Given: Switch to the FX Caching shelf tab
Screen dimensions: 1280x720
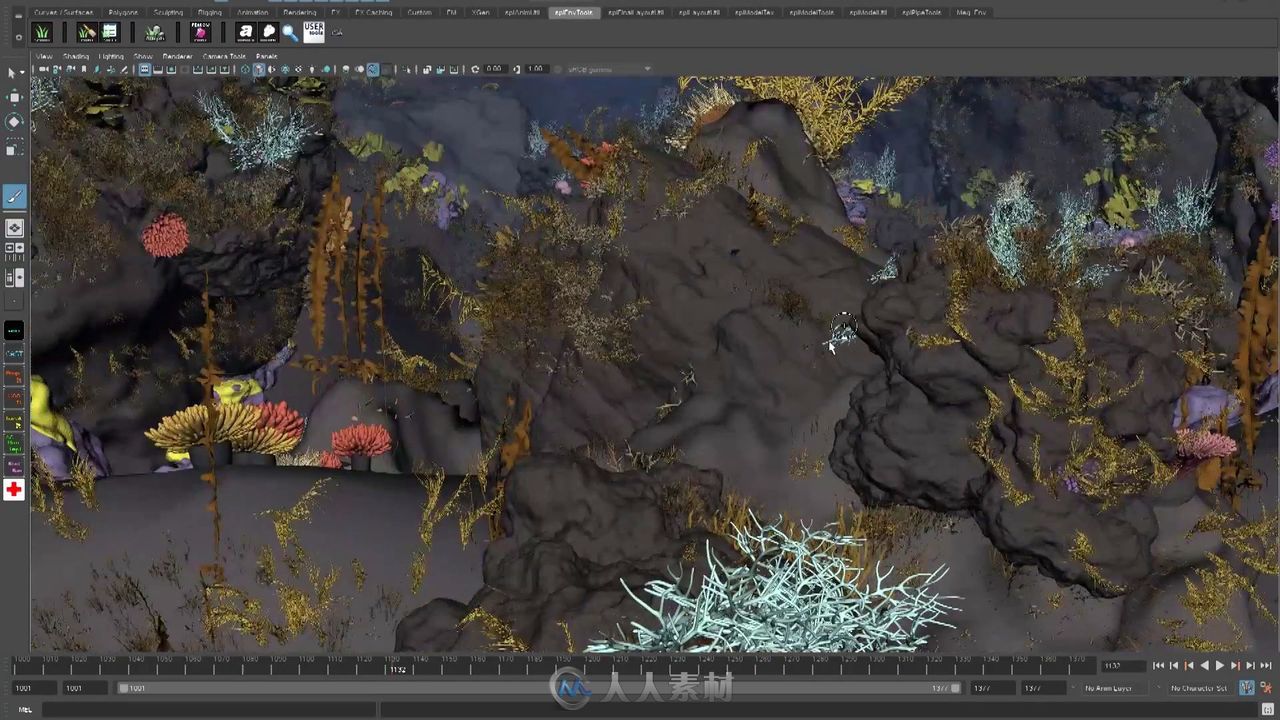Looking at the screenshot, I should [x=374, y=12].
